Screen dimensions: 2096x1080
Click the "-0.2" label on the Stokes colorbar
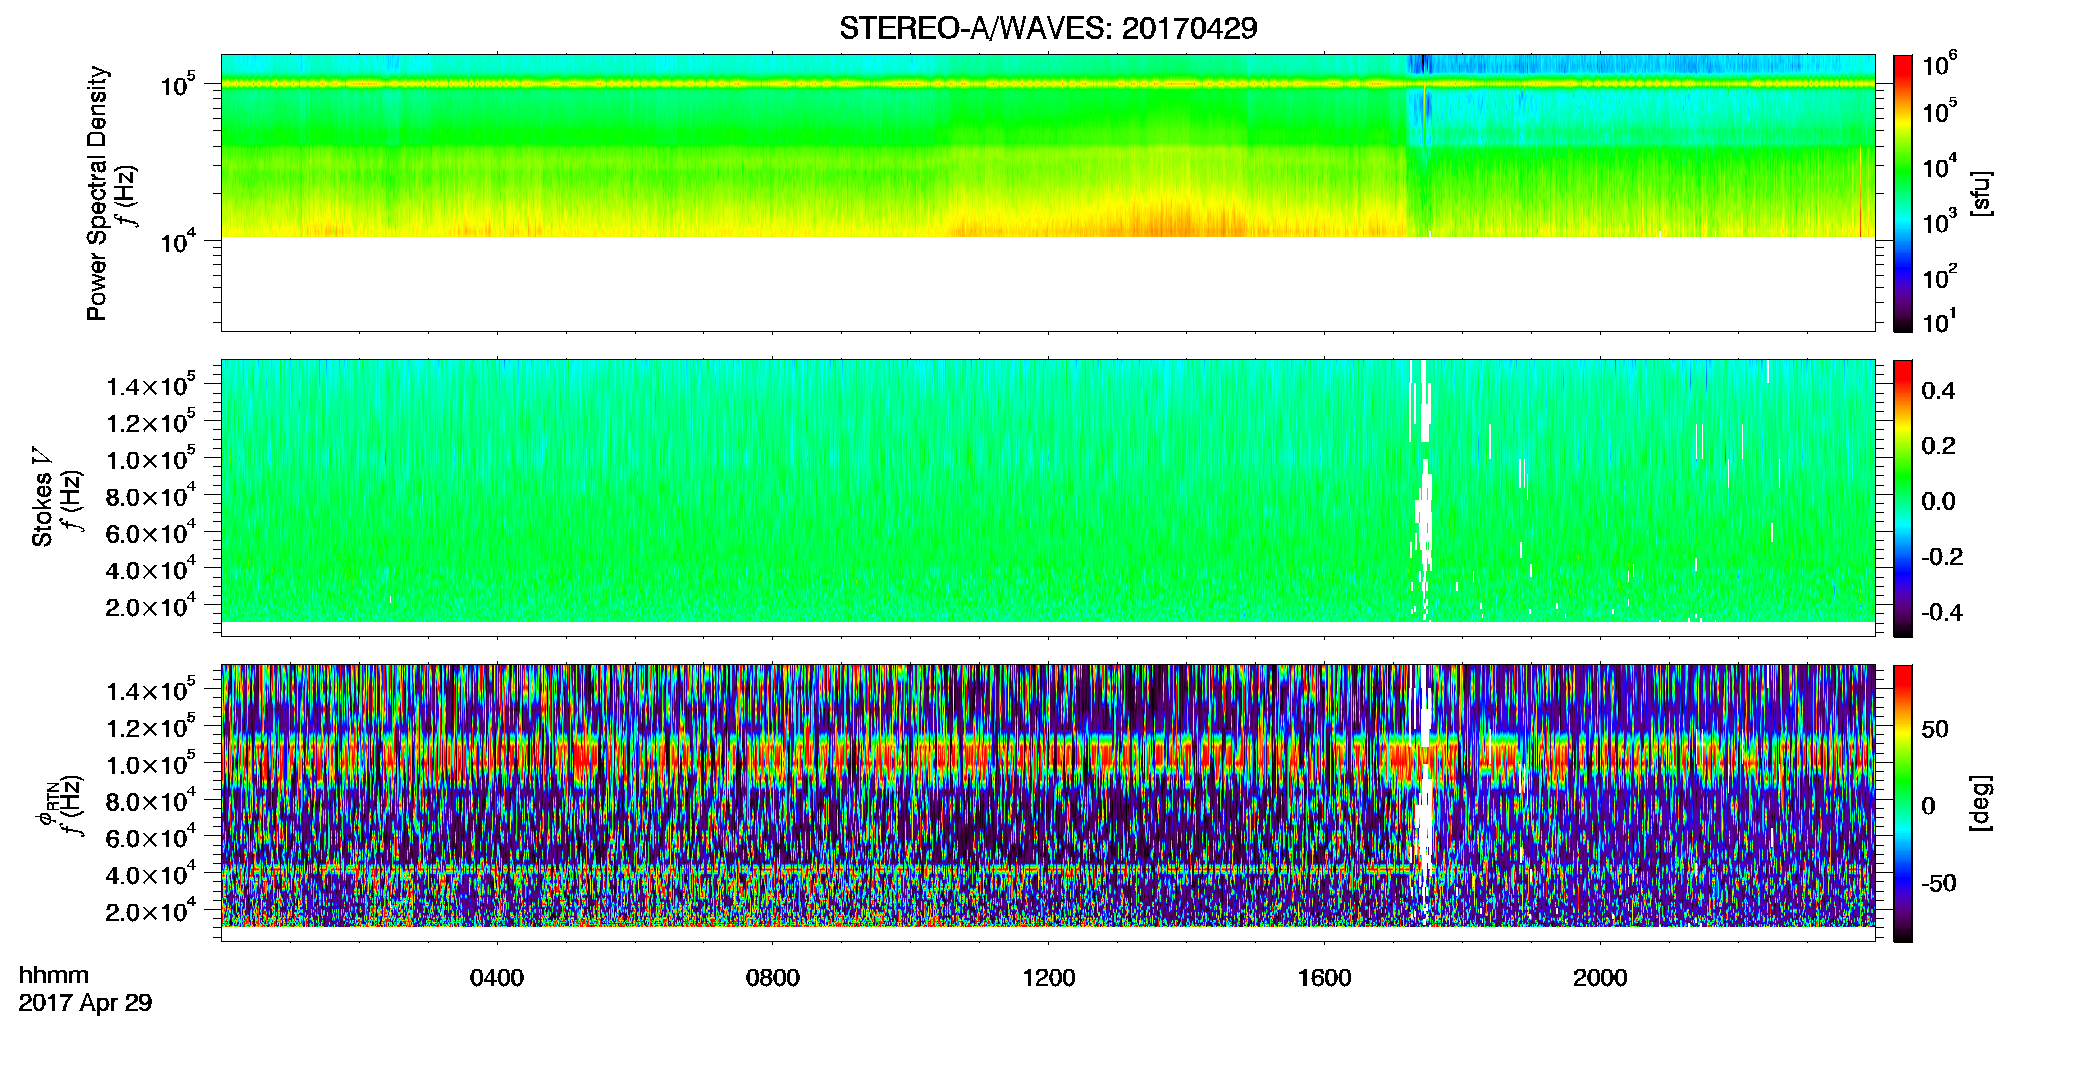pyautogui.click(x=1942, y=557)
